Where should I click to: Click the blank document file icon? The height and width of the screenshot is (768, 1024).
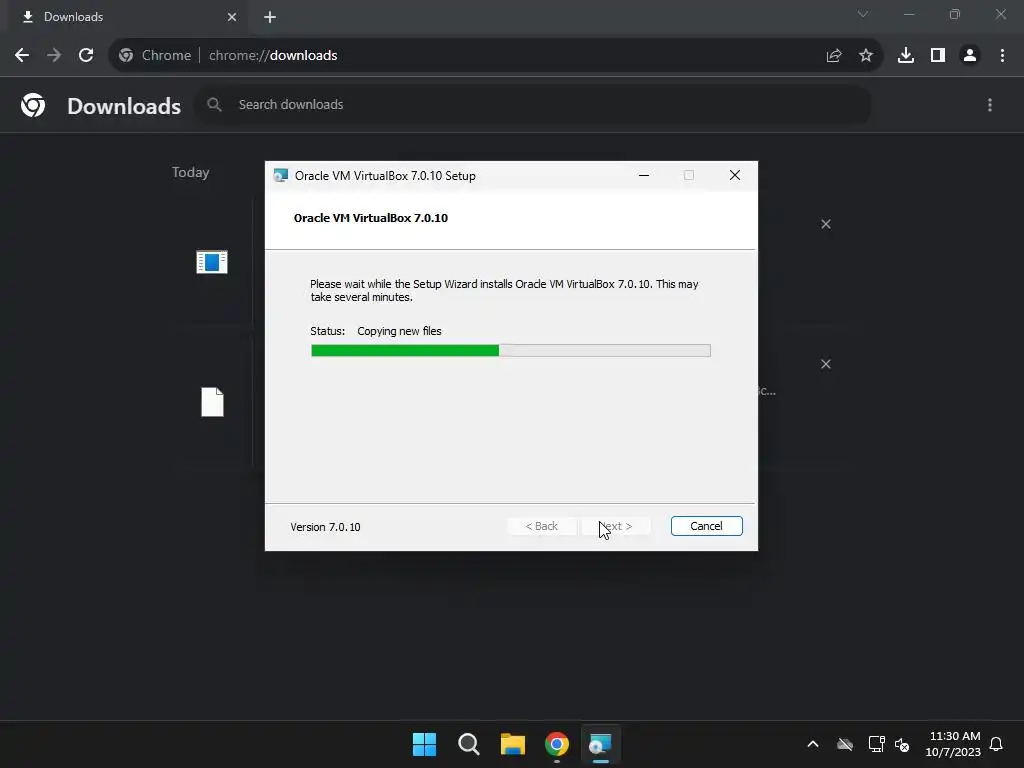[212, 402]
